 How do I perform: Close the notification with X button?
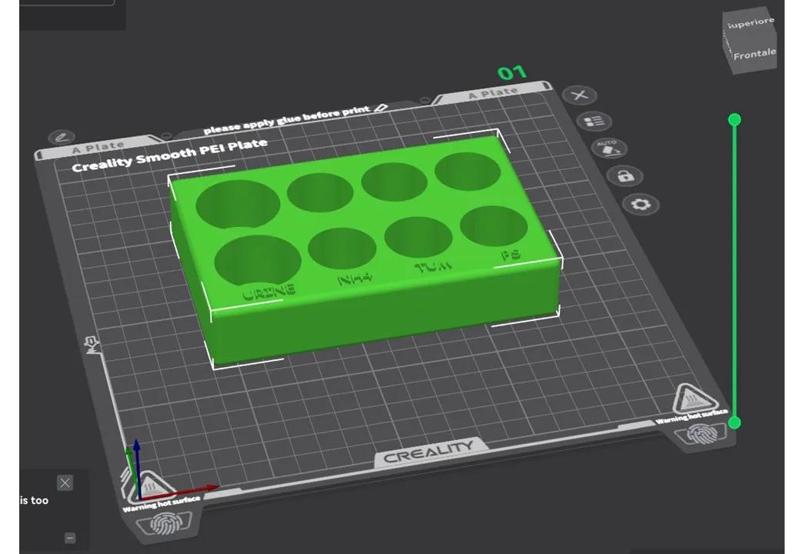(x=65, y=483)
